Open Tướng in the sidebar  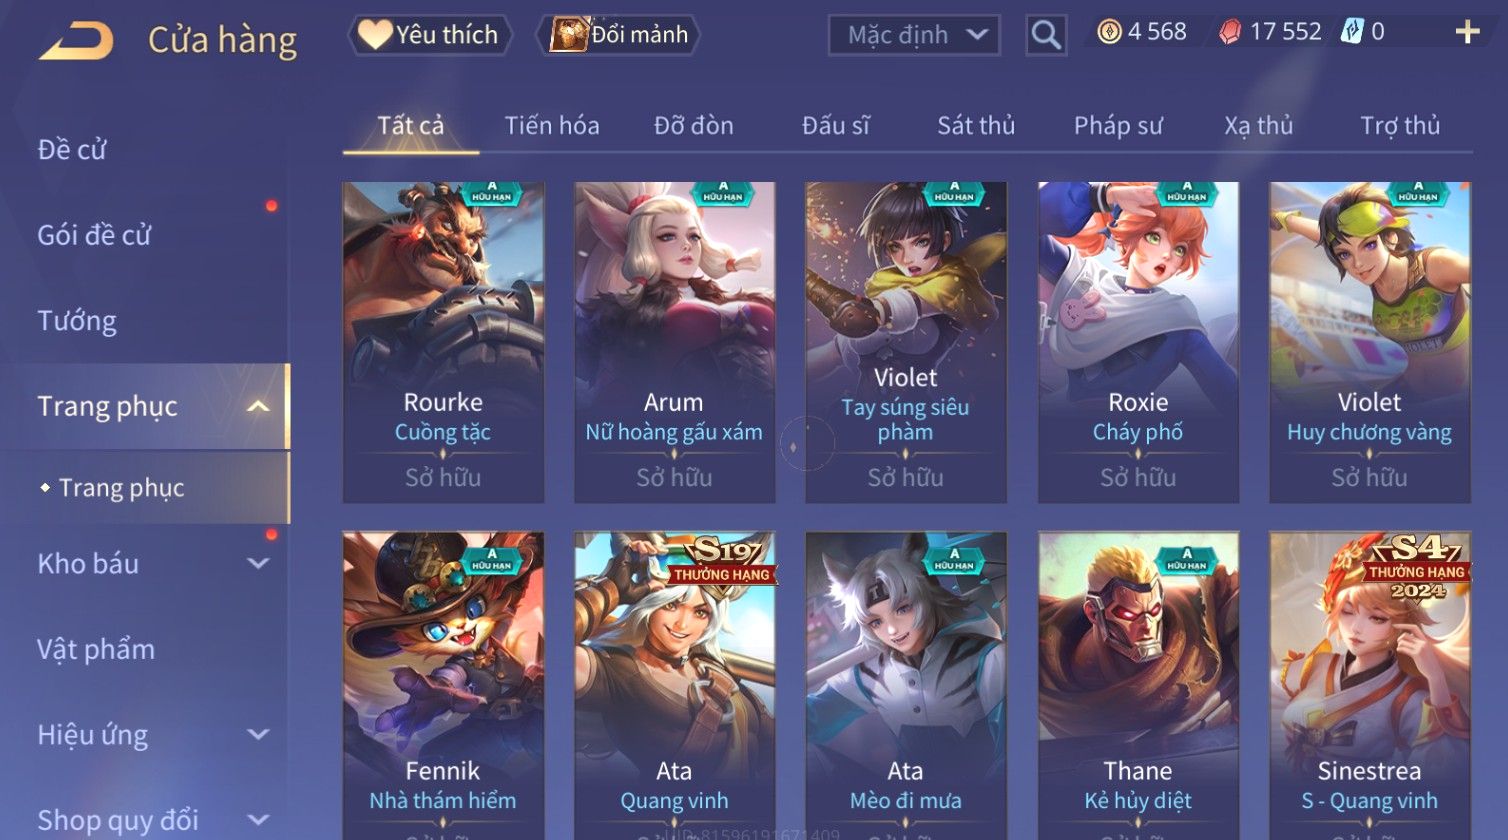click(x=77, y=321)
